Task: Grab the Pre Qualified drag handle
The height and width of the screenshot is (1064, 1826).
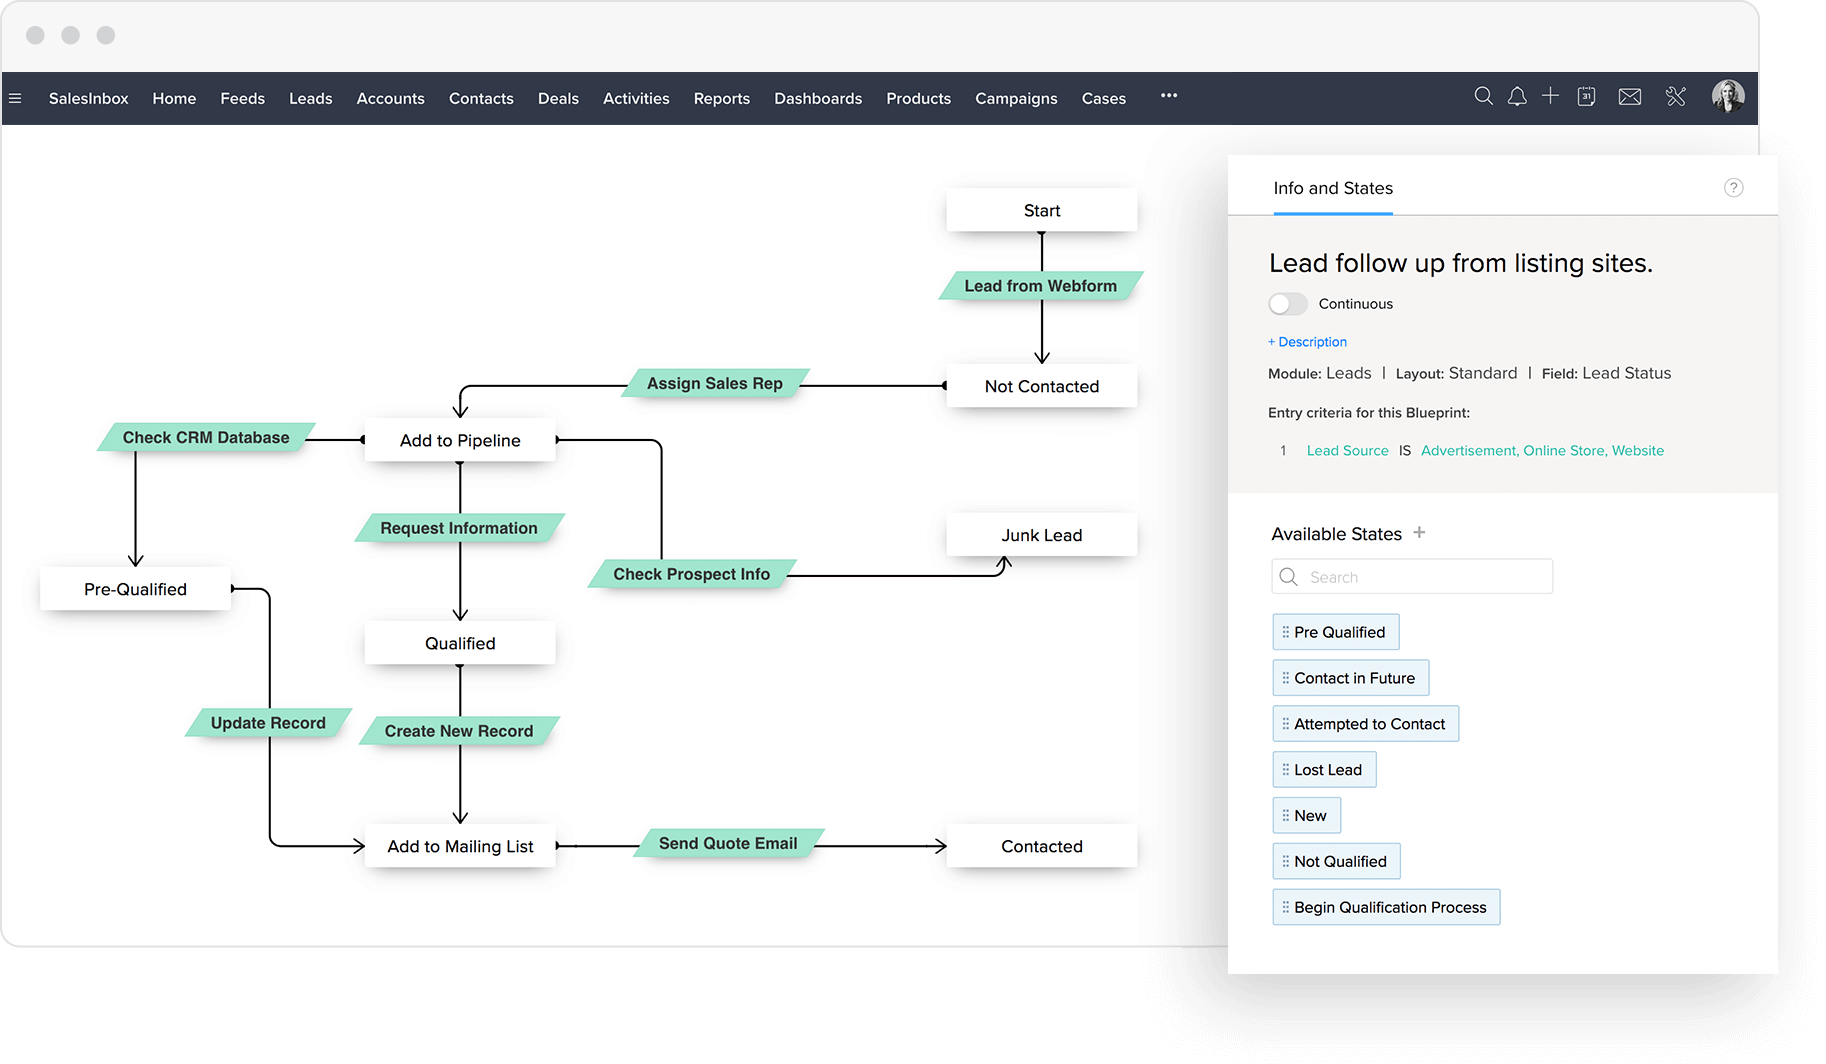Action: [1285, 632]
